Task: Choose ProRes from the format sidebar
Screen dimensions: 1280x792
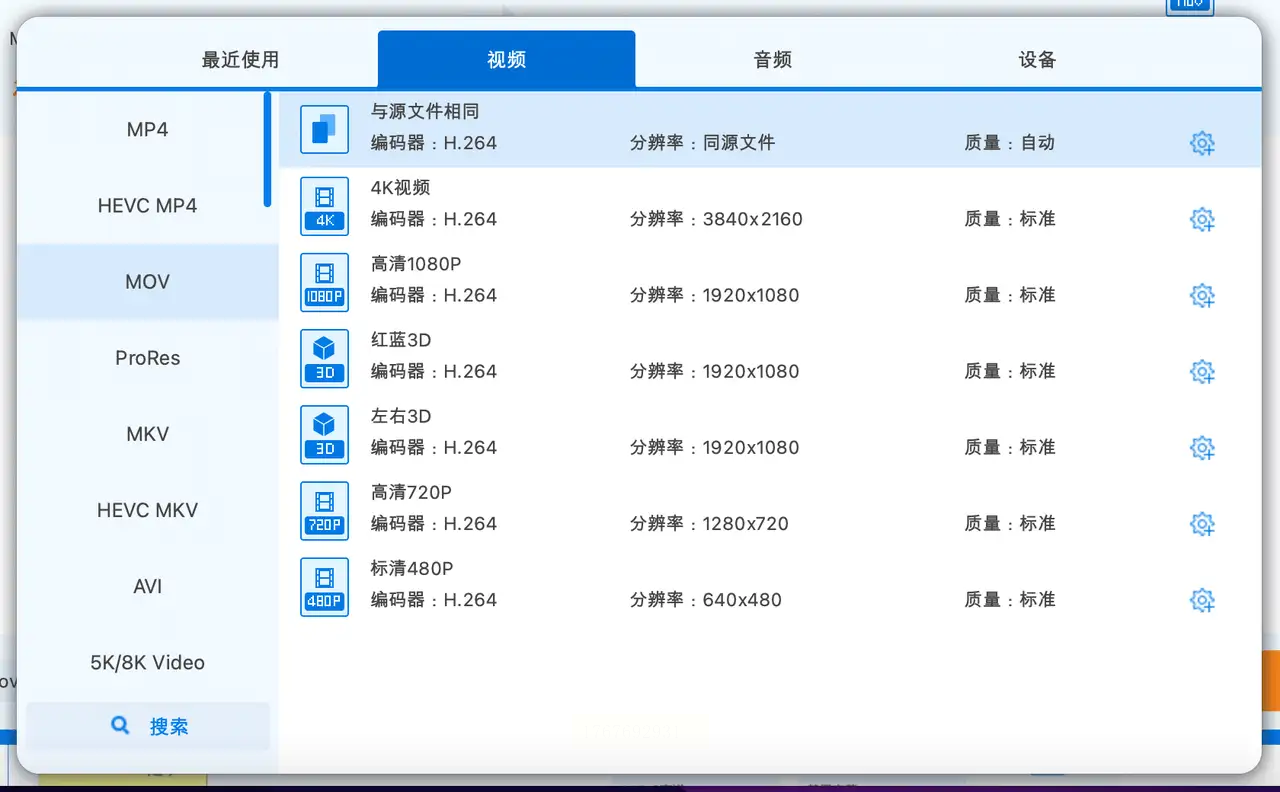Action: 147,358
